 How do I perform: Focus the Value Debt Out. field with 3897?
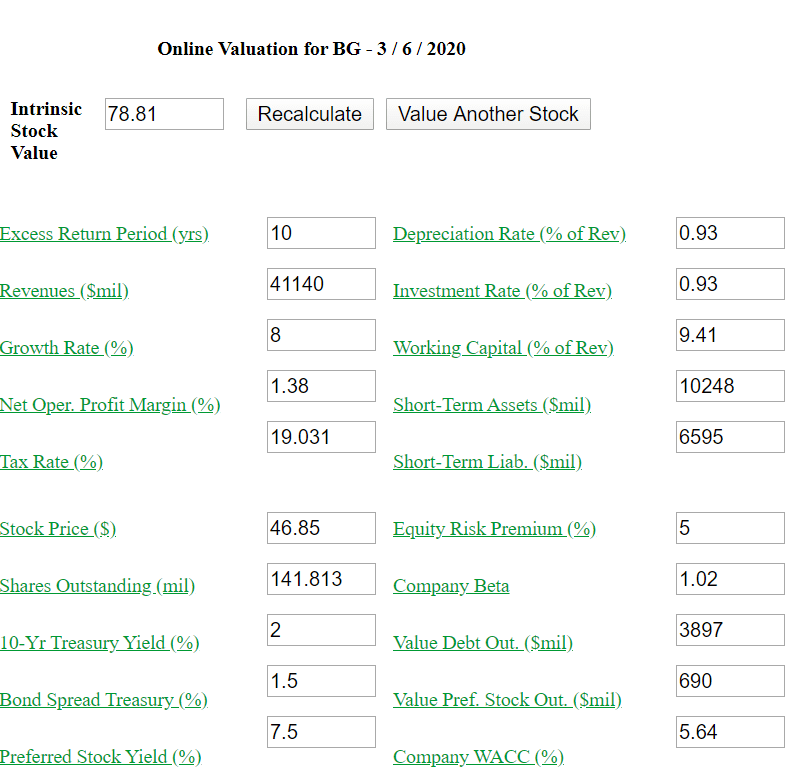click(x=730, y=630)
